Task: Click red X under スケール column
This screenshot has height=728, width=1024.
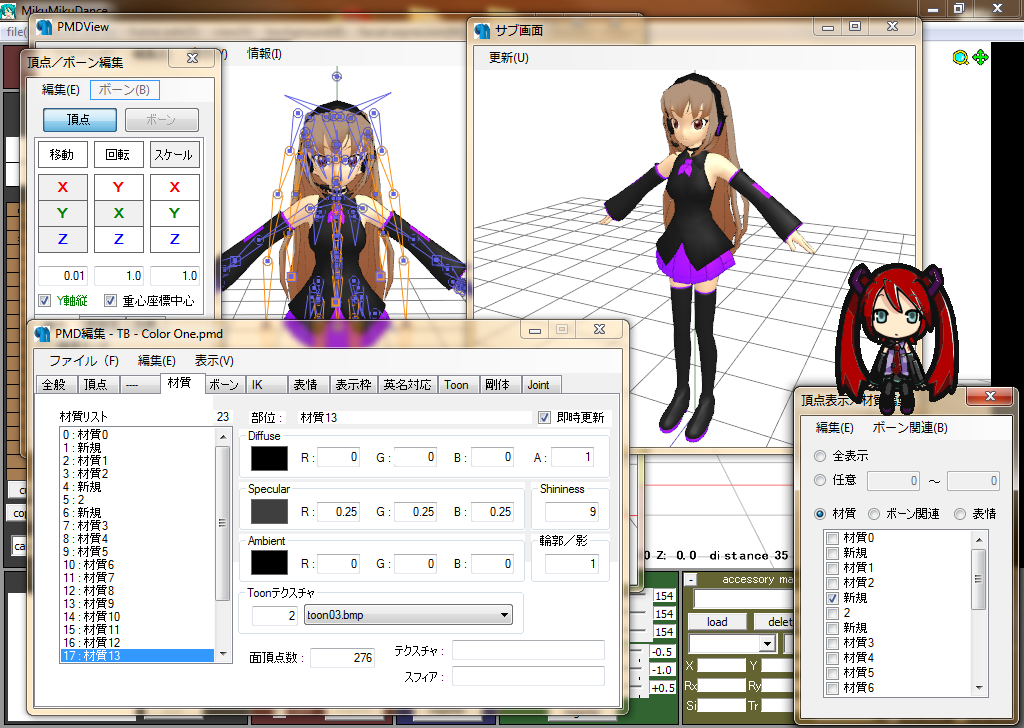Action: (175, 187)
